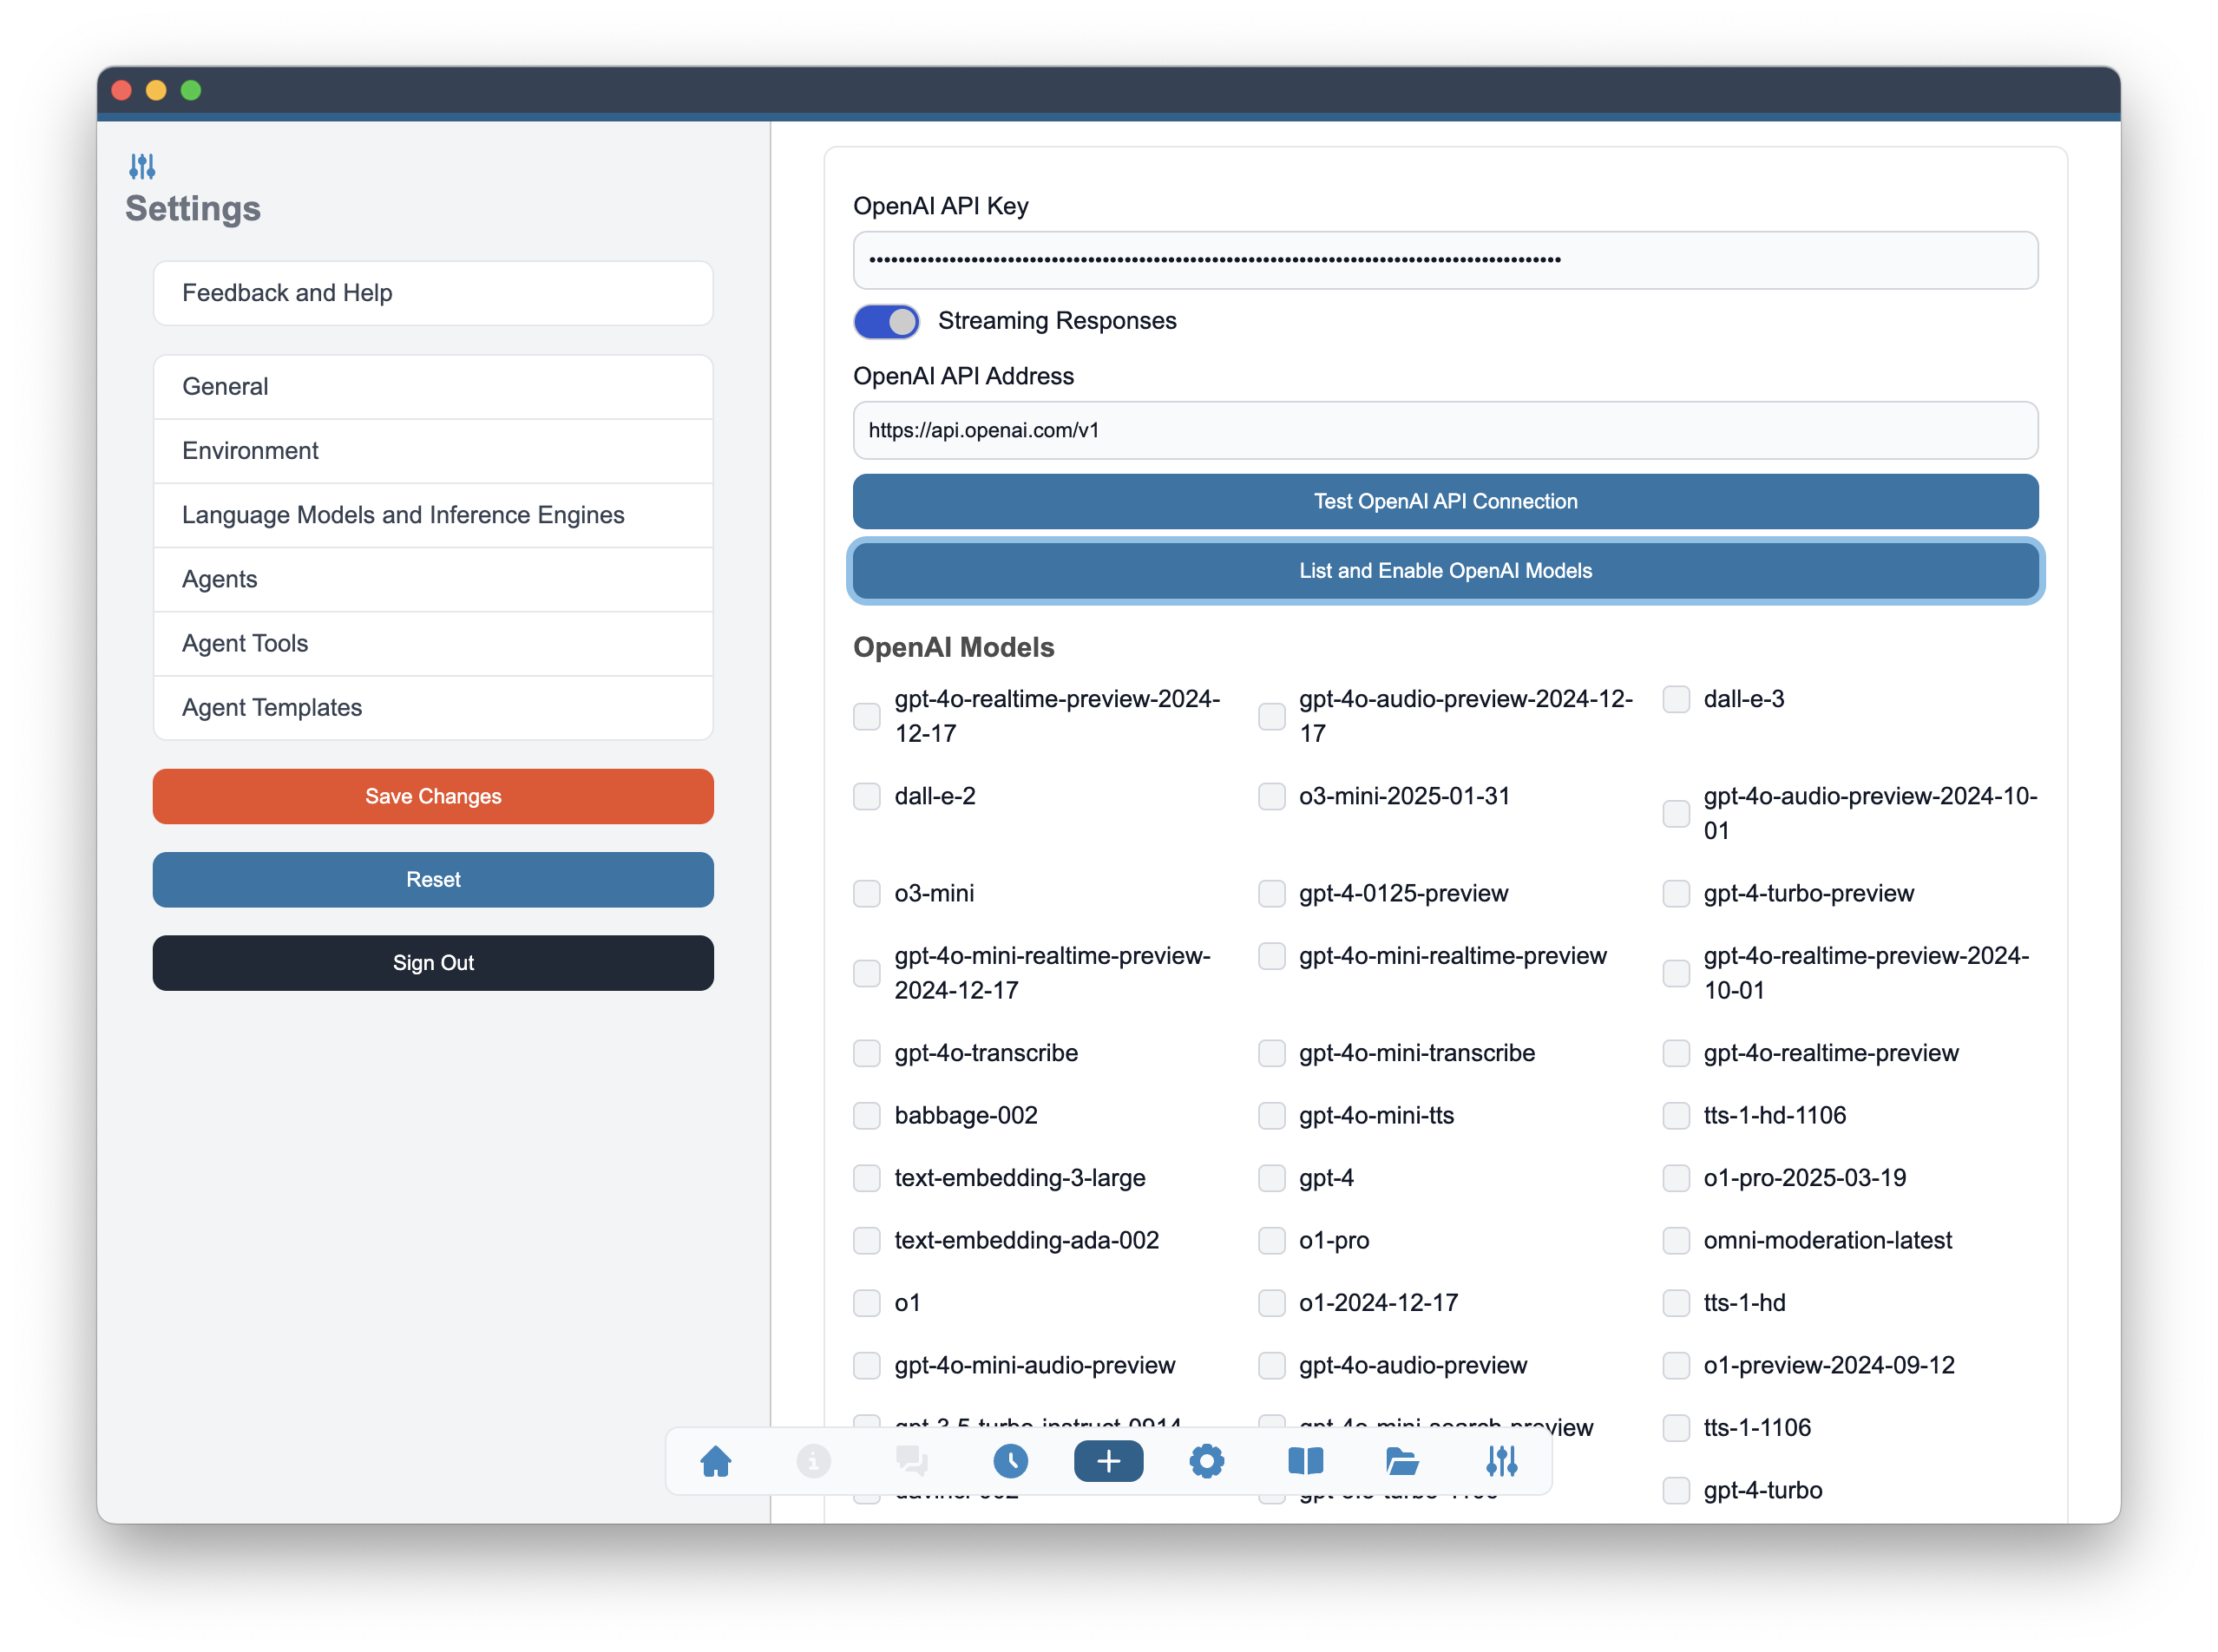The image size is (2218, 1652).
Task: Open Feedback and Help section
Action: (433, 293)
